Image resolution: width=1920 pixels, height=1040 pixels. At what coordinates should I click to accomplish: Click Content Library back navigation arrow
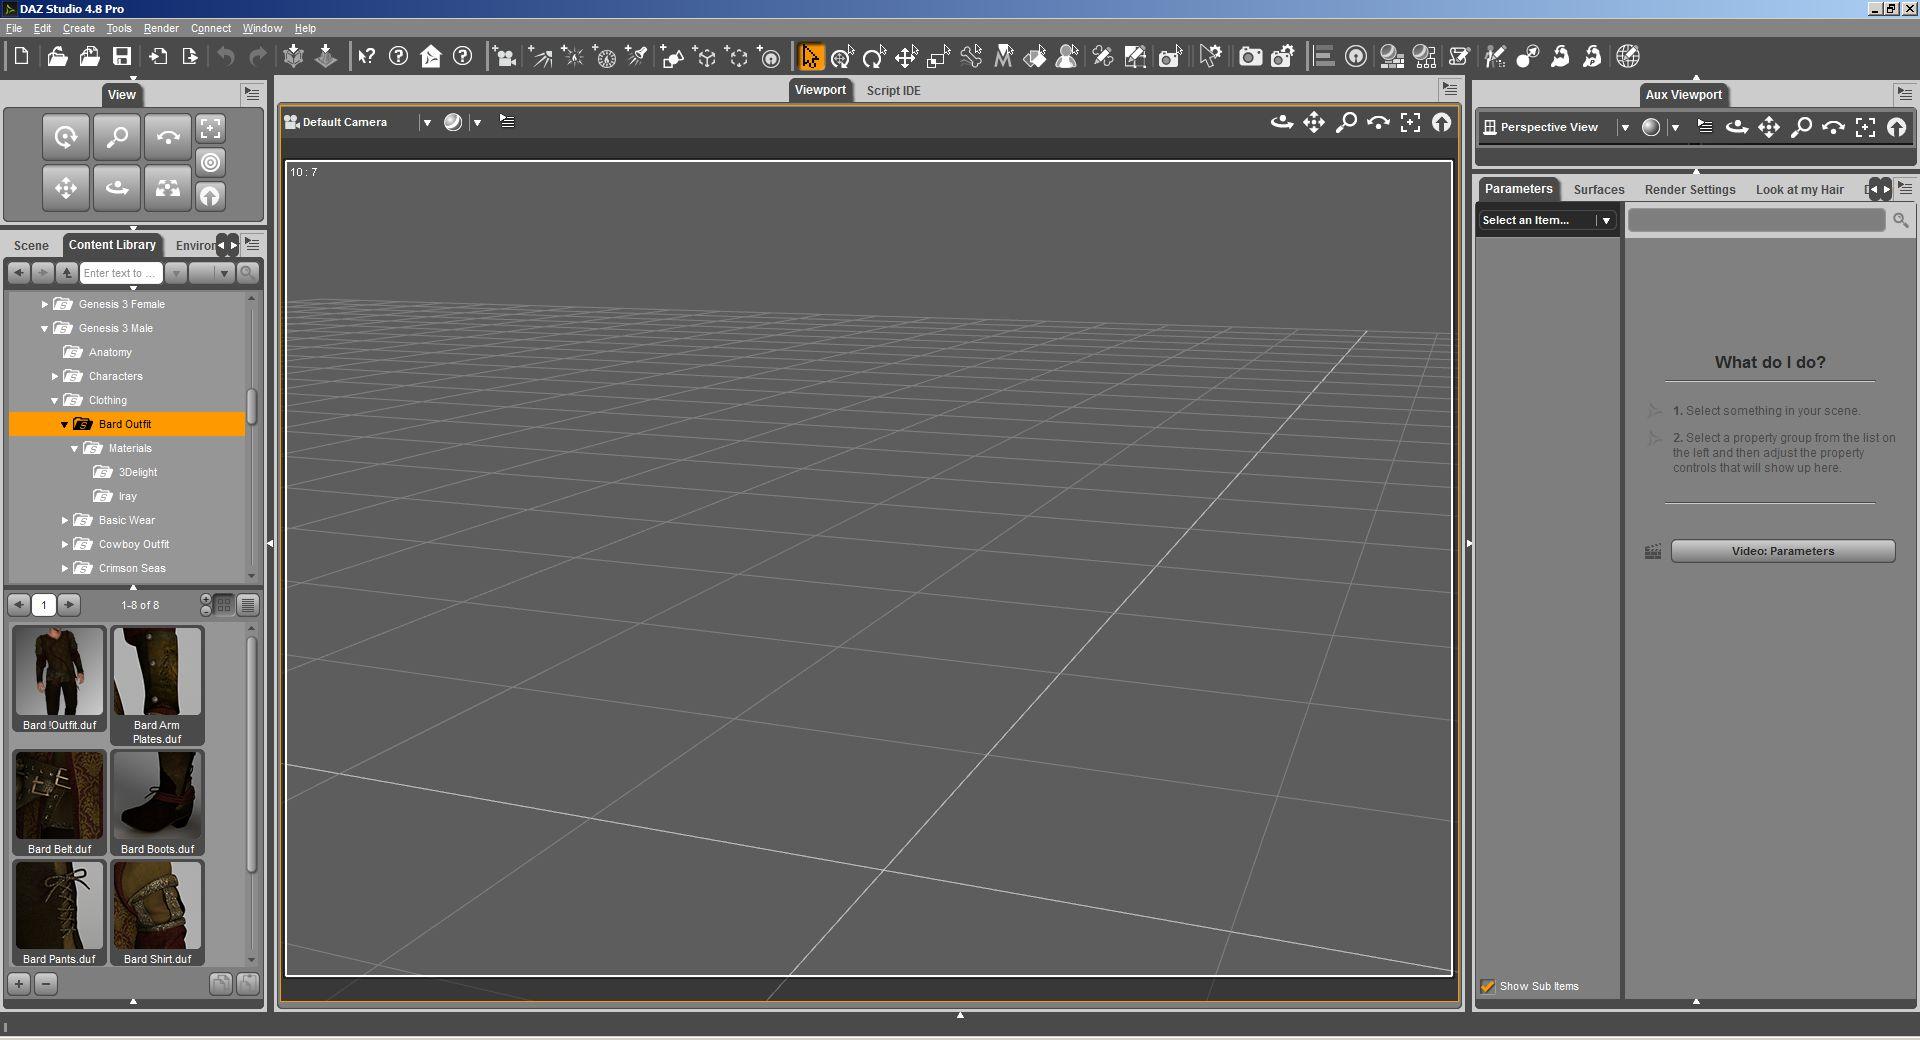(18, 273)
